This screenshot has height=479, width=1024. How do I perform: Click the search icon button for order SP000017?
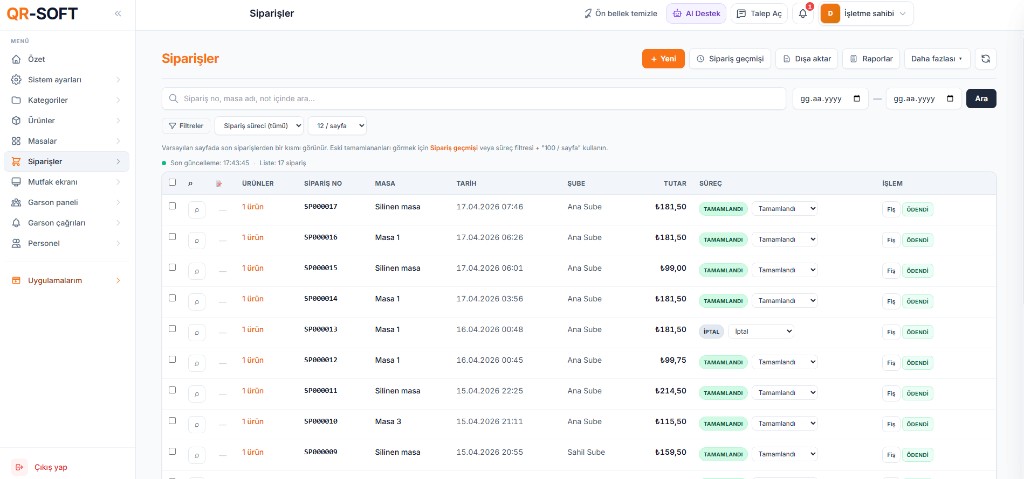pos(196,210)
